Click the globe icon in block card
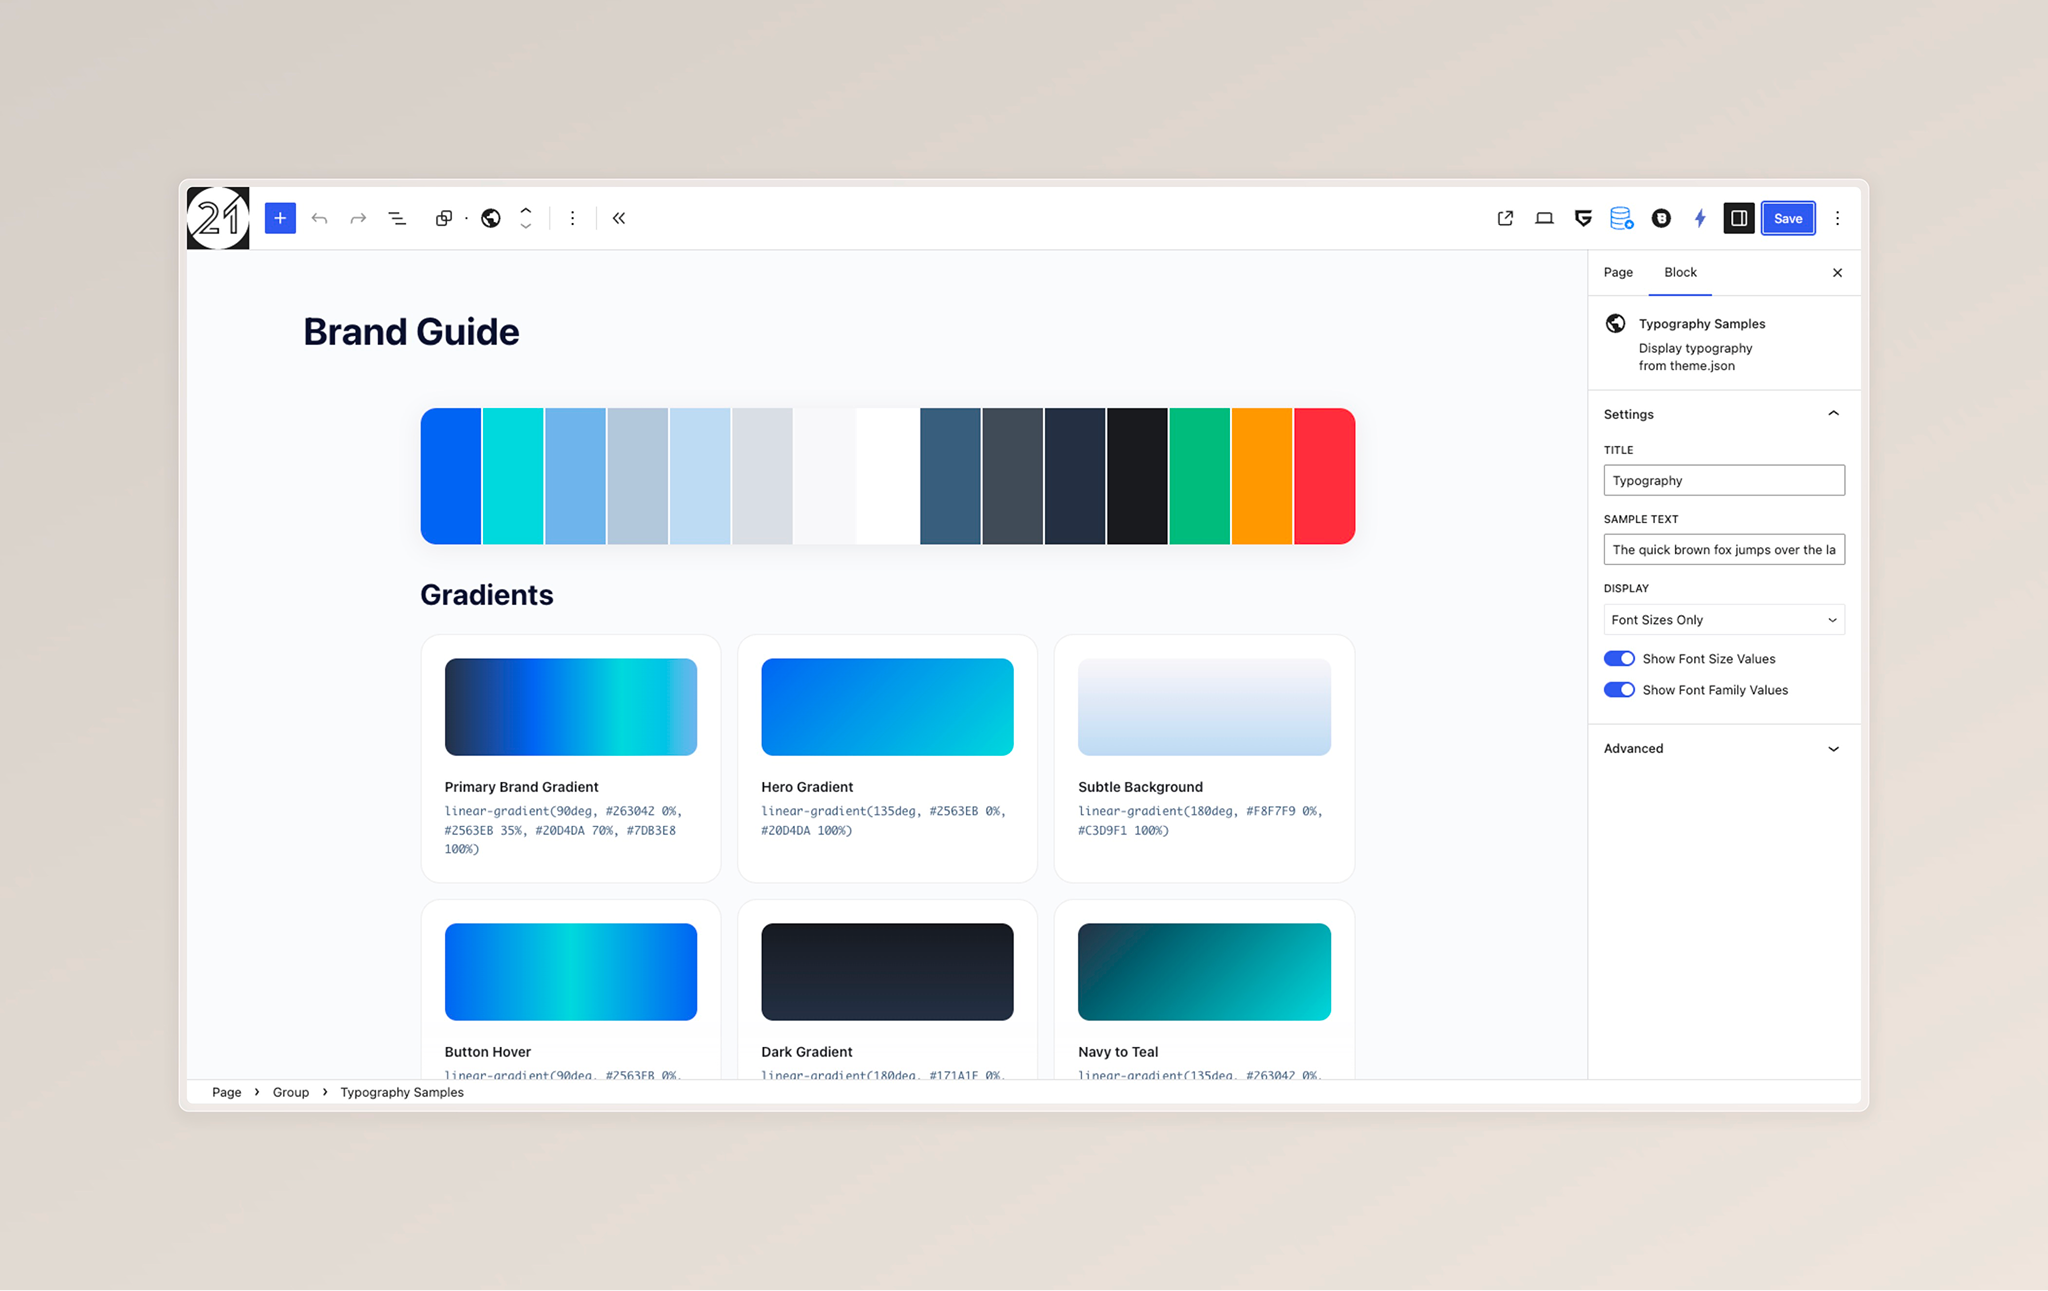Viewport: 2048px width, 1291px height. click(x=1615, y=323)
